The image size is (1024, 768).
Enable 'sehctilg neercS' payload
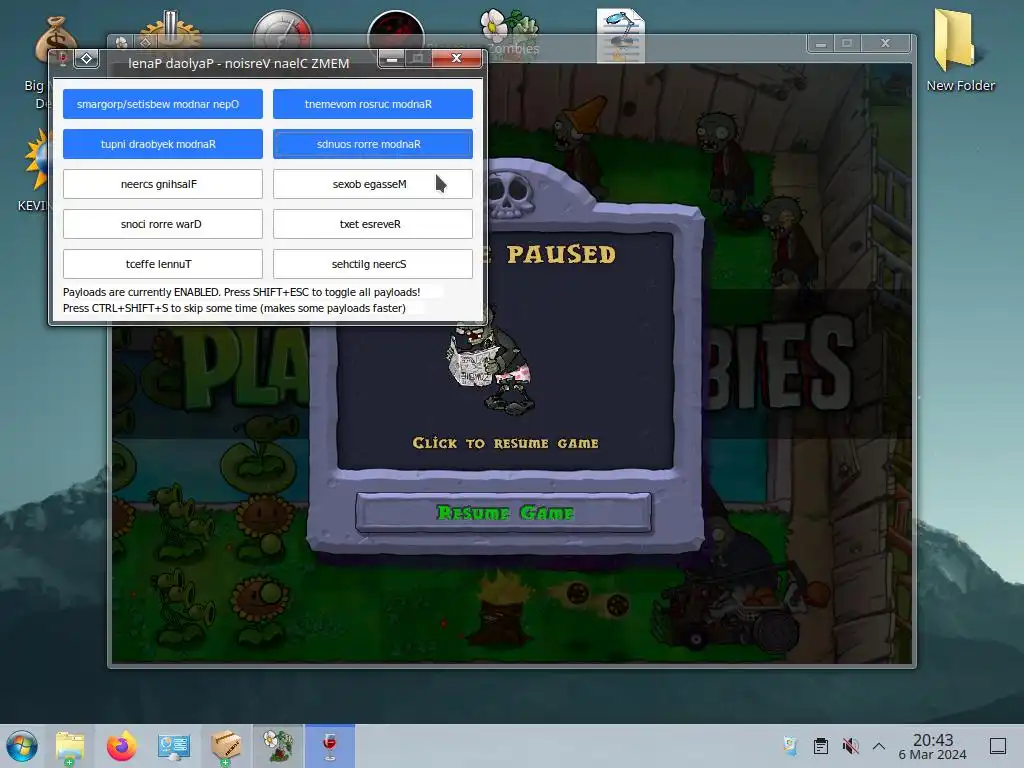[x=372, y=264]
